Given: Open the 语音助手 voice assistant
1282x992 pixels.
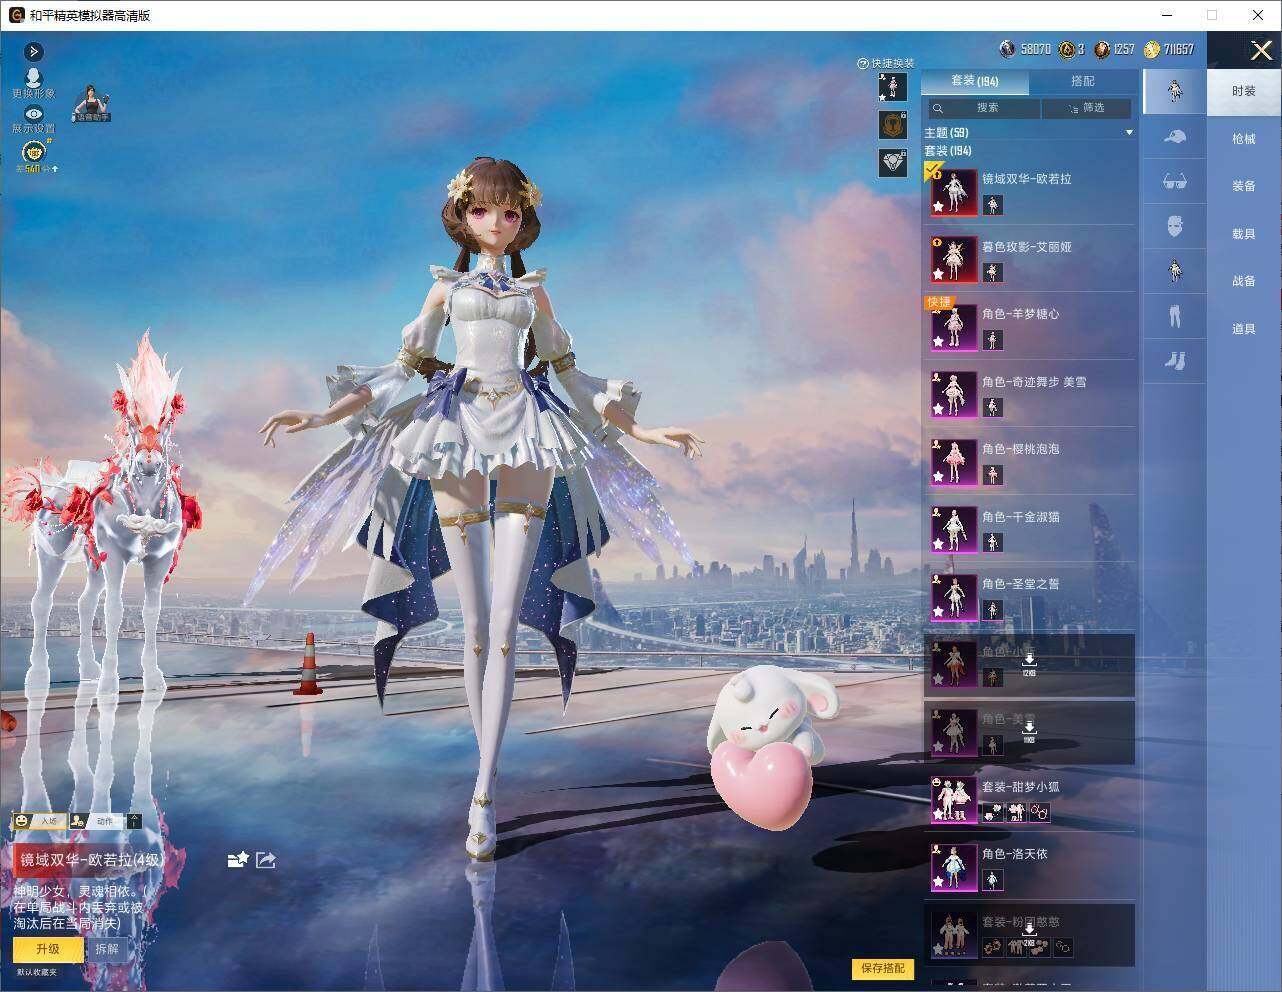Looking at the screenshot, I should point(91,104).
